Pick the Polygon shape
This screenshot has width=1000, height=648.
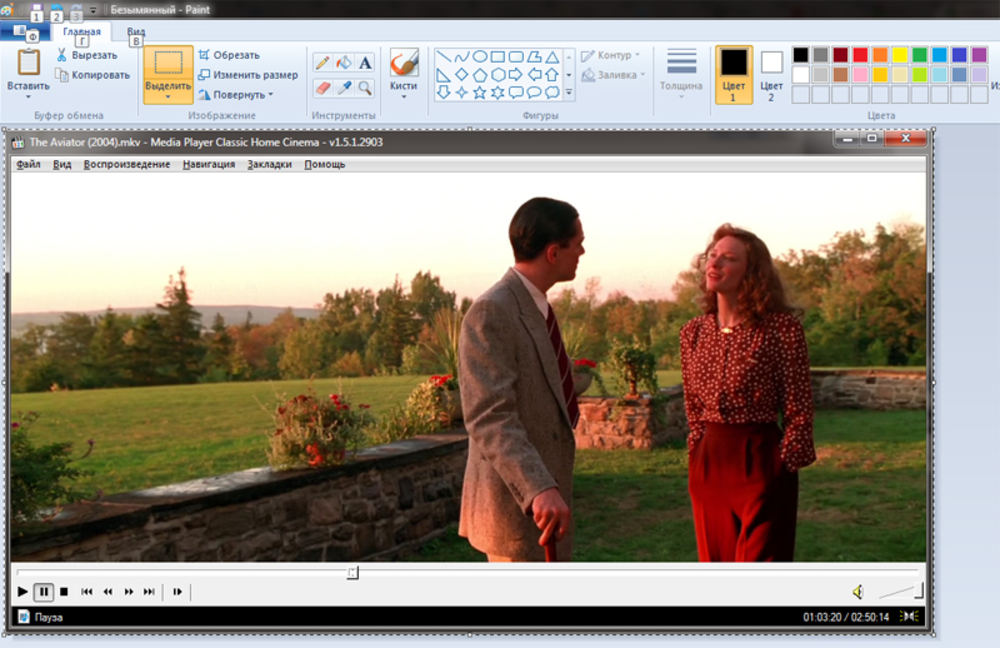pyautogui.click(x=534, y=57)
